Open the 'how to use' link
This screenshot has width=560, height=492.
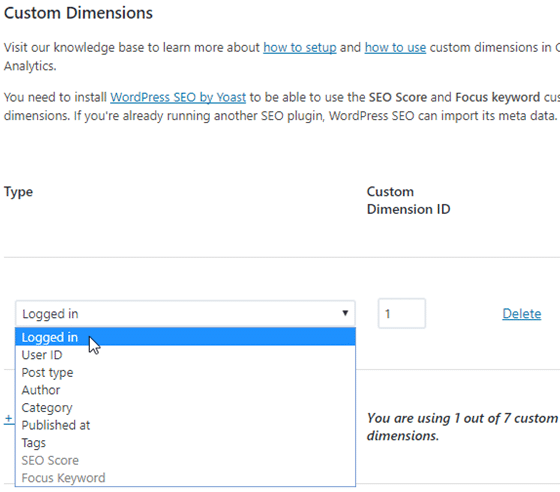pos(395,47)
